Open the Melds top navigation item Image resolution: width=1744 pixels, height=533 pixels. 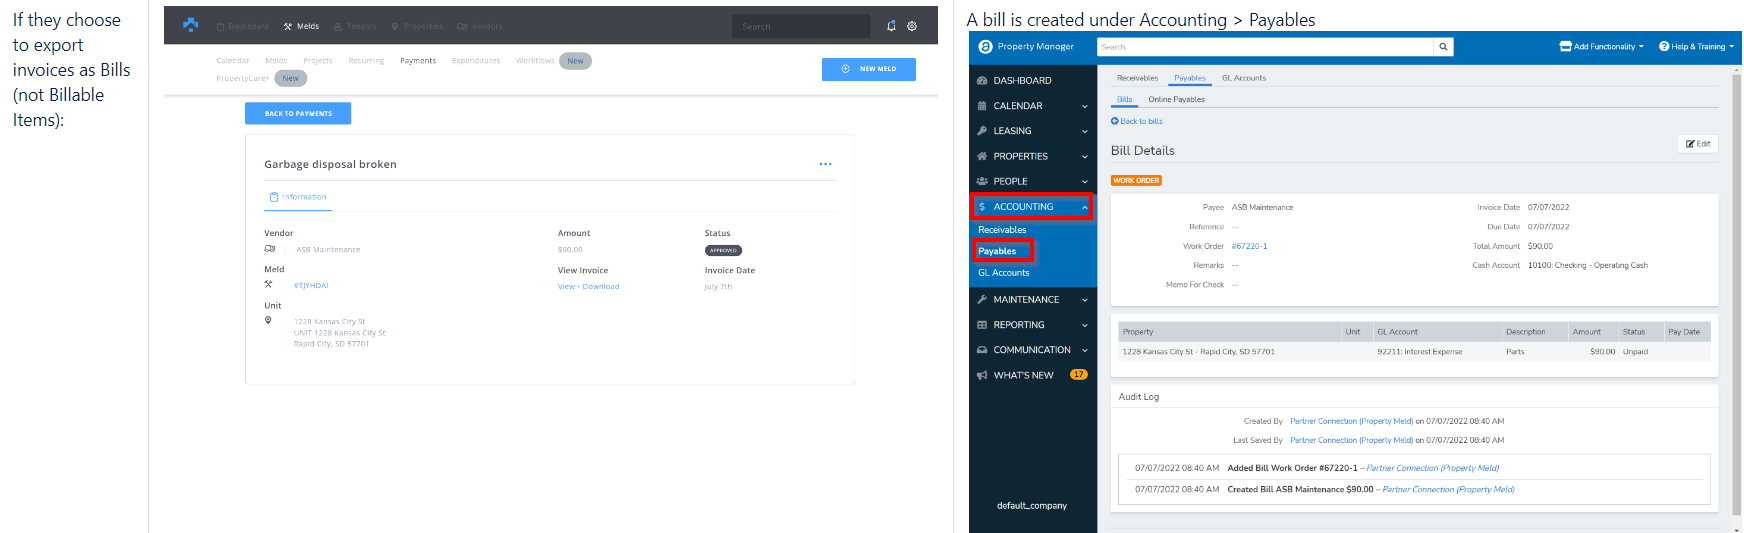[301, 26]
